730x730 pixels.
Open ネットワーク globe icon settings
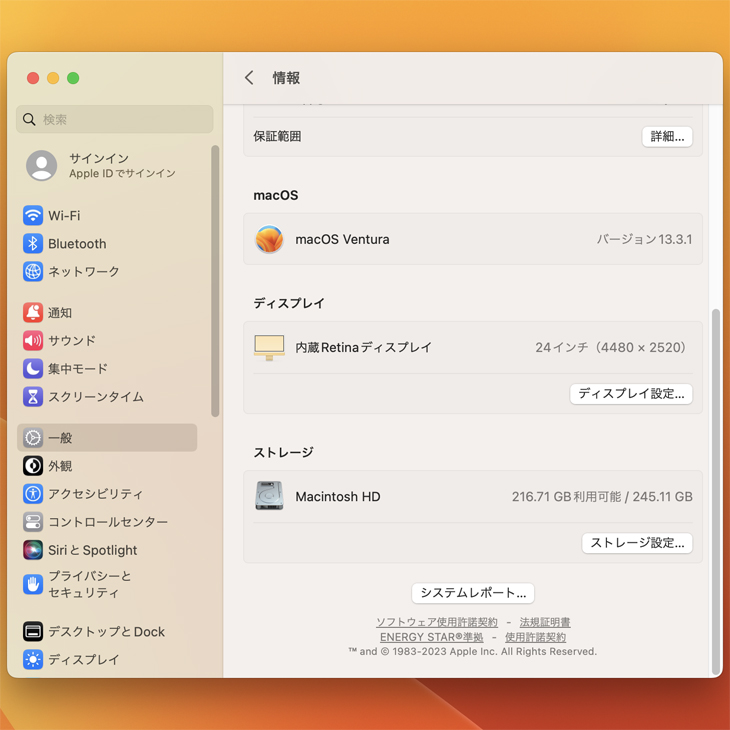point(33,272)
